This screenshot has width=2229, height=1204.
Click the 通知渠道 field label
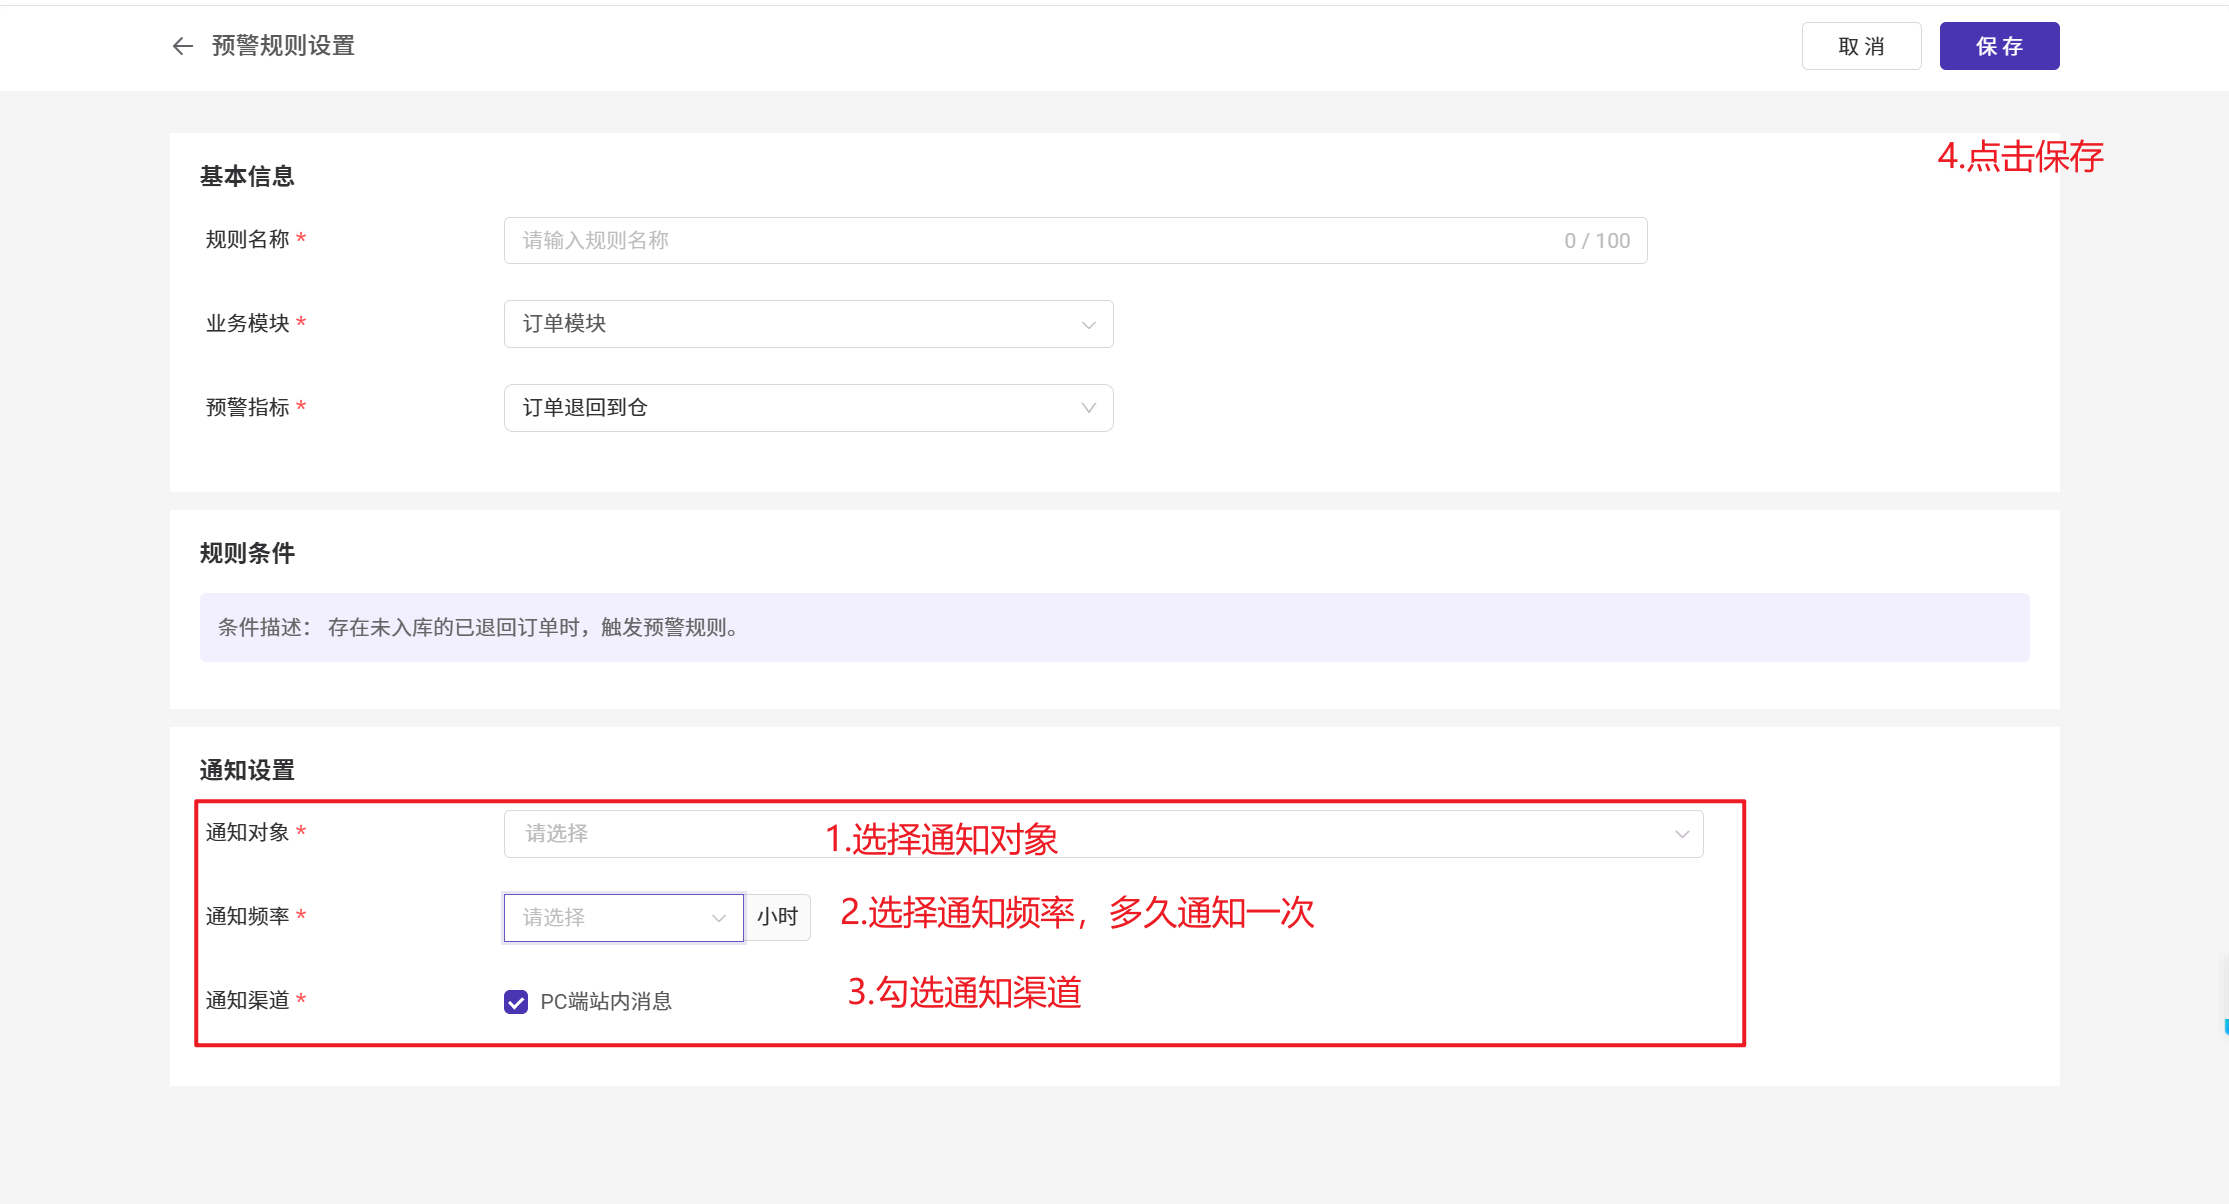248,1000
